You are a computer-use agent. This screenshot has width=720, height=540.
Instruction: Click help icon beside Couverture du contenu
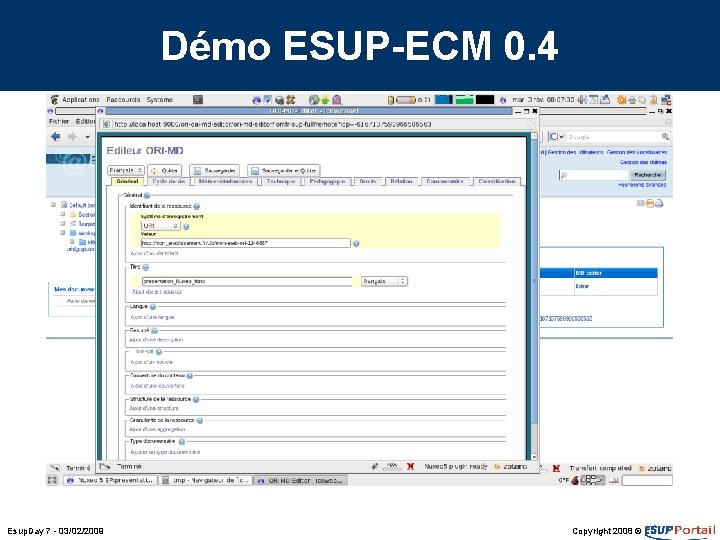190,376
